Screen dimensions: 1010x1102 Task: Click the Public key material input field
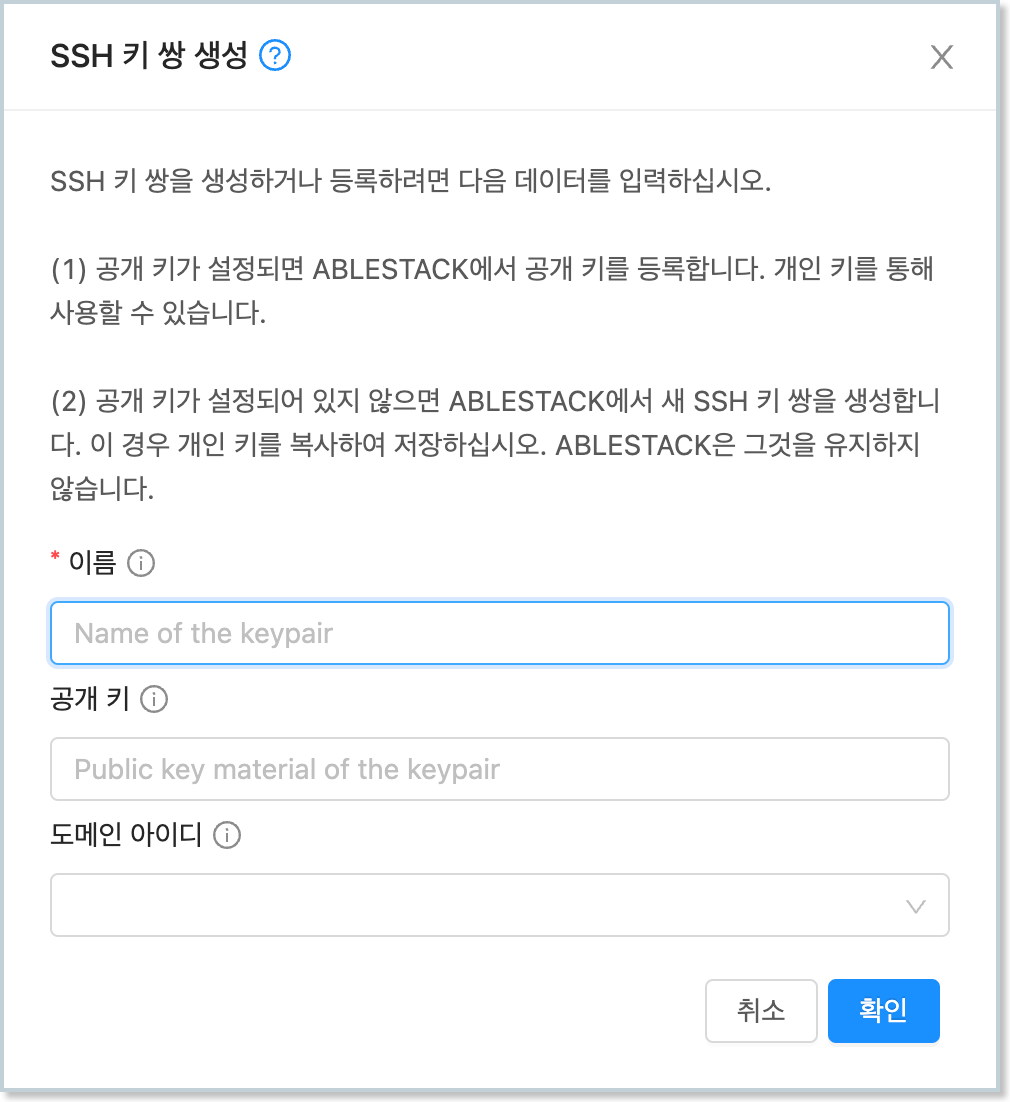click(499, 769)
